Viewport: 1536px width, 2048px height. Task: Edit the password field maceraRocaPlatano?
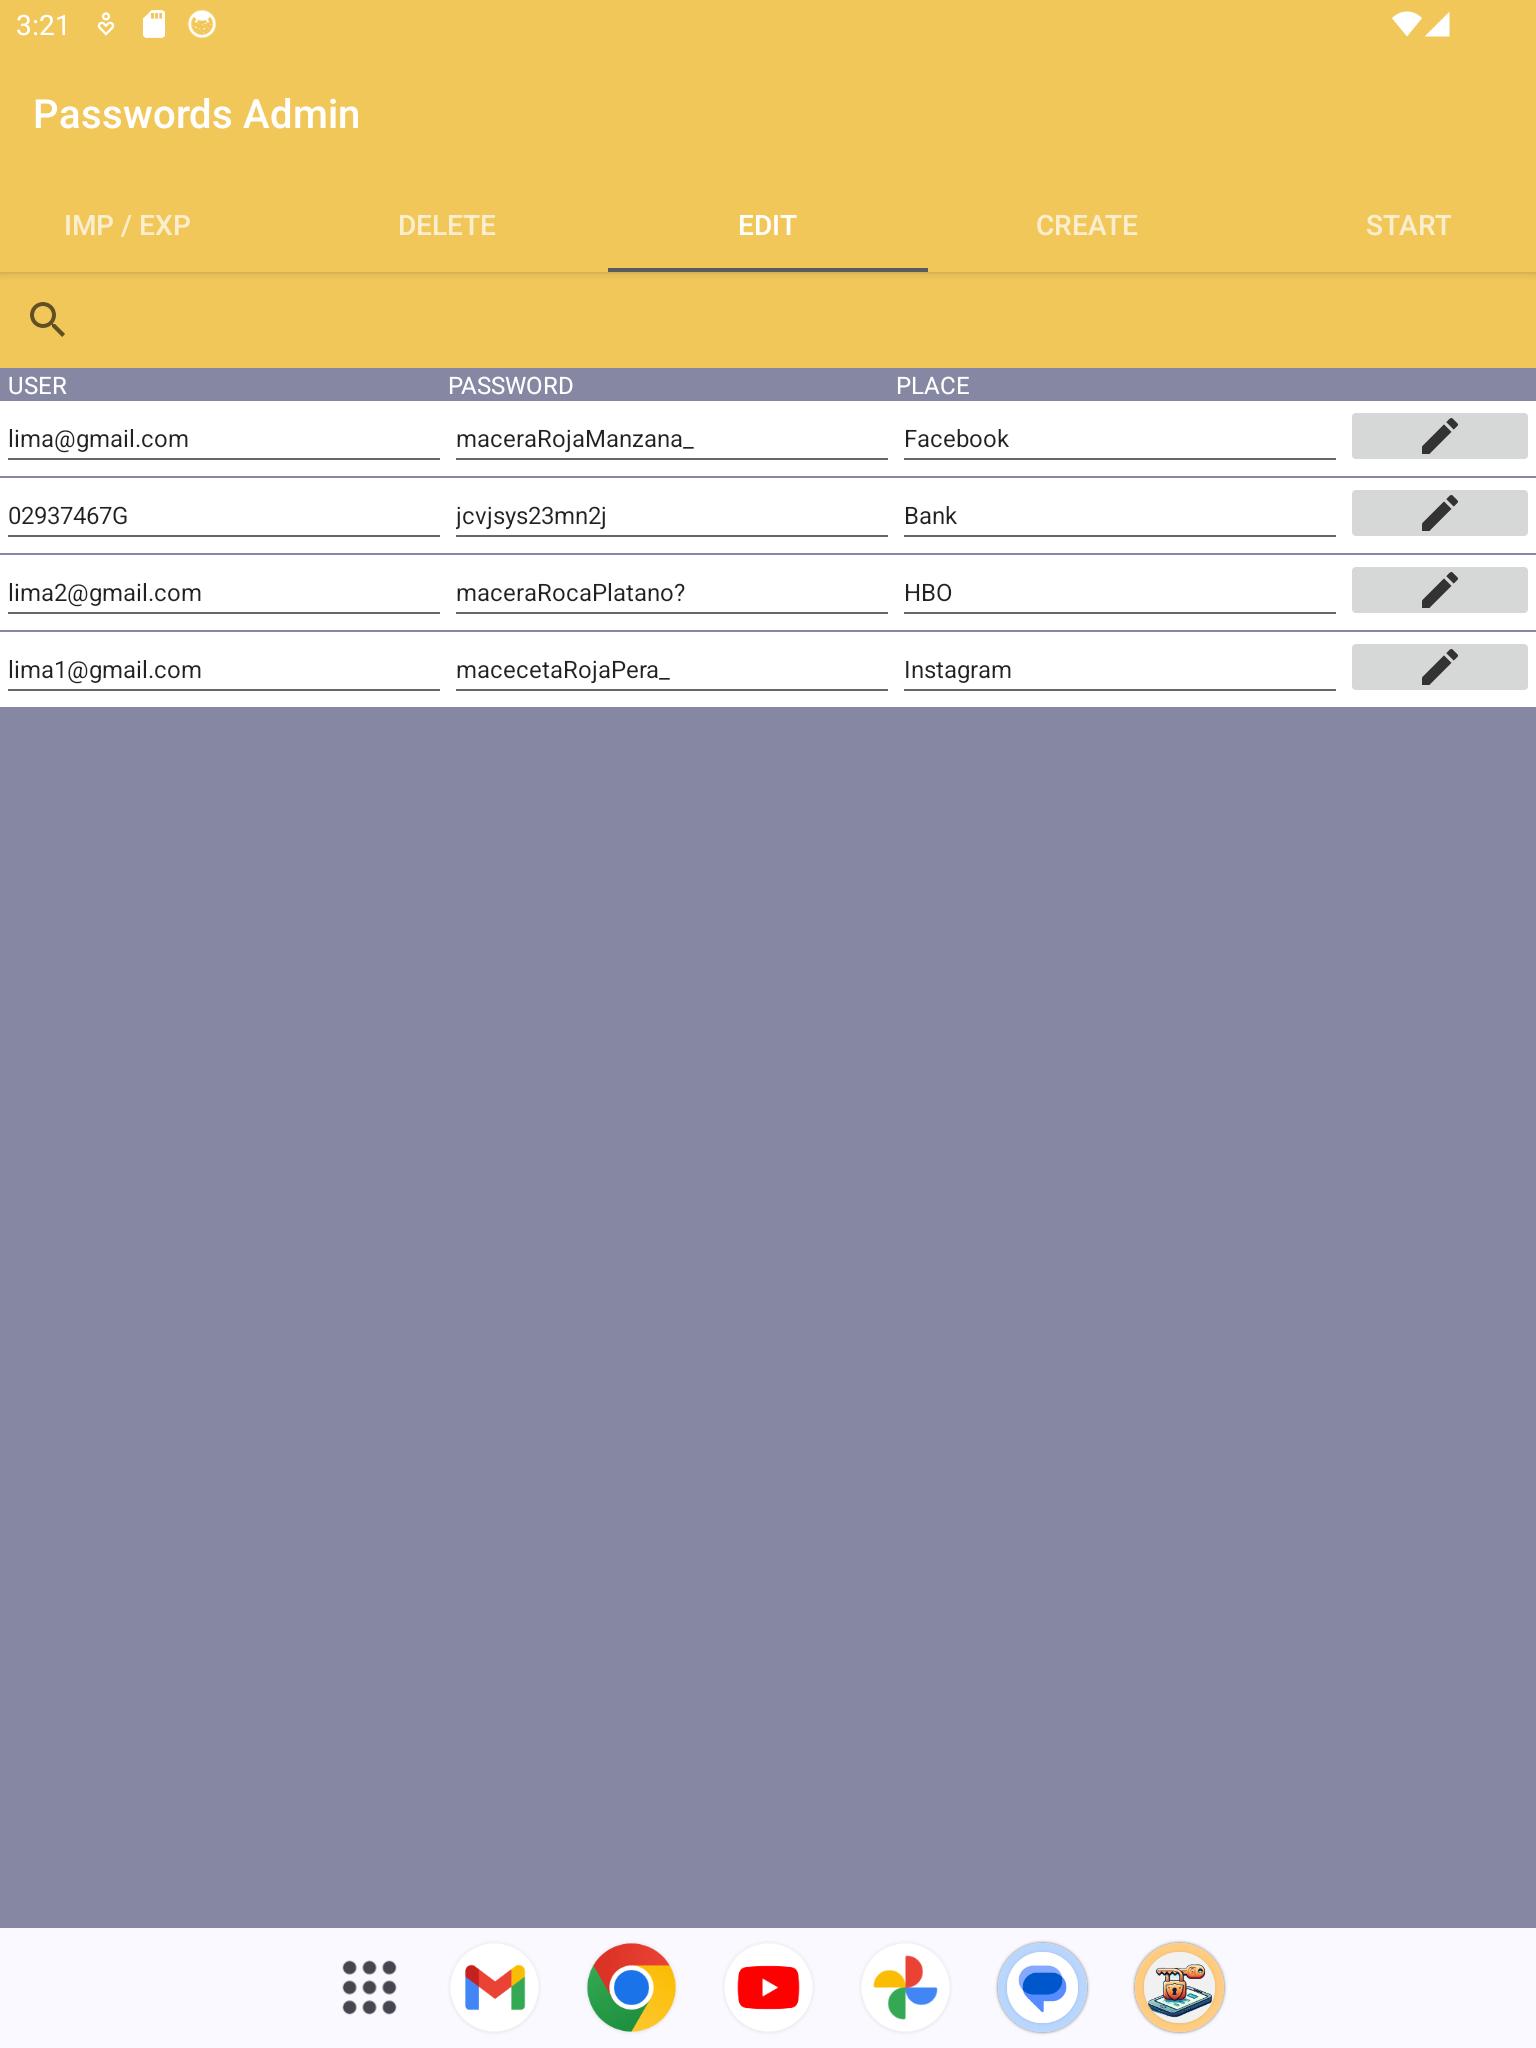[672, 593]
